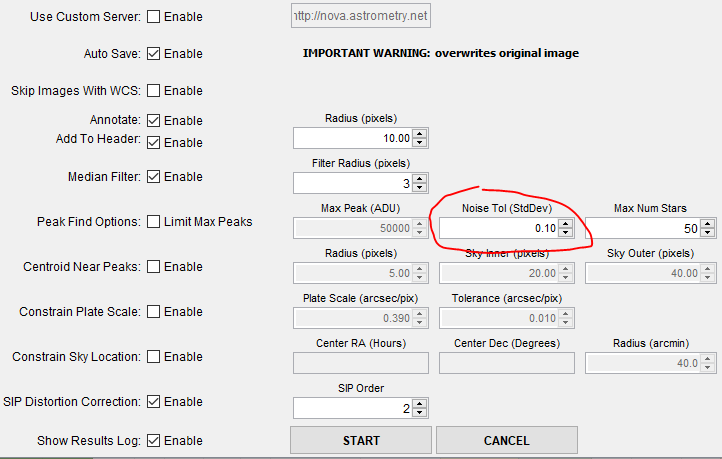
Task: Check the Limit Max Peaks option
Action: [x=153, y=221]
